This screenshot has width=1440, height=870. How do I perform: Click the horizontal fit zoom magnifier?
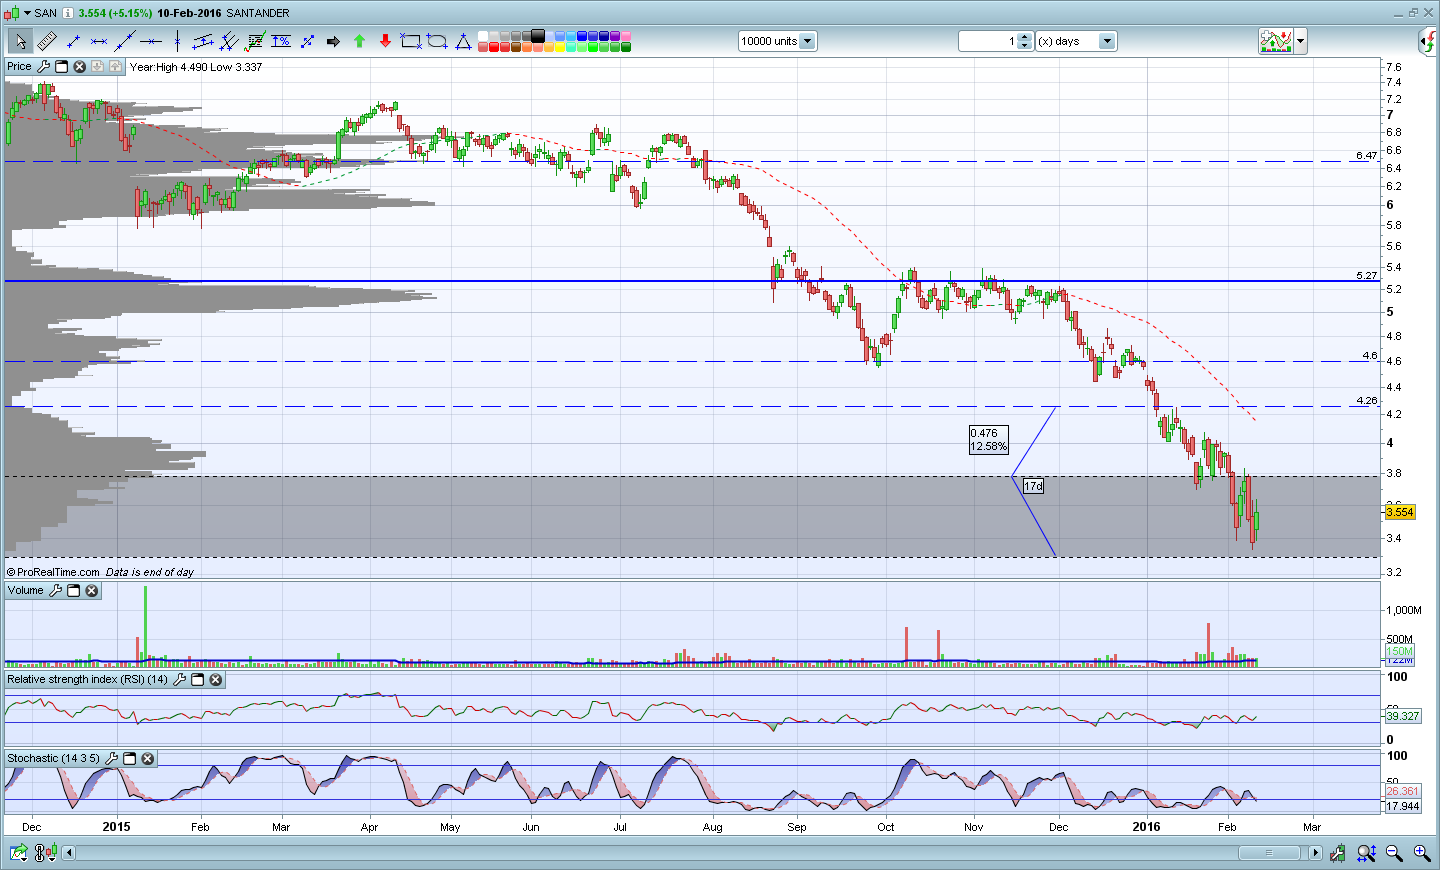1366,853
